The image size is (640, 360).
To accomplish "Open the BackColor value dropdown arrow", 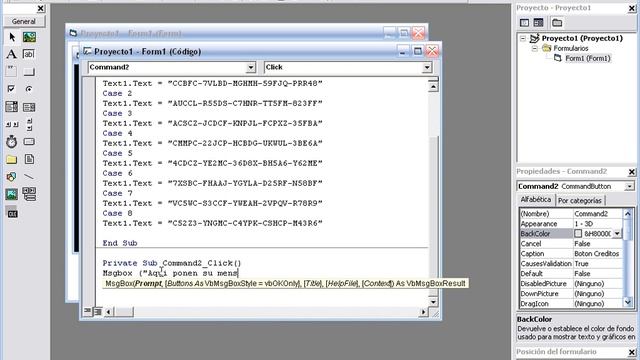I will click(x=617, y=233).
